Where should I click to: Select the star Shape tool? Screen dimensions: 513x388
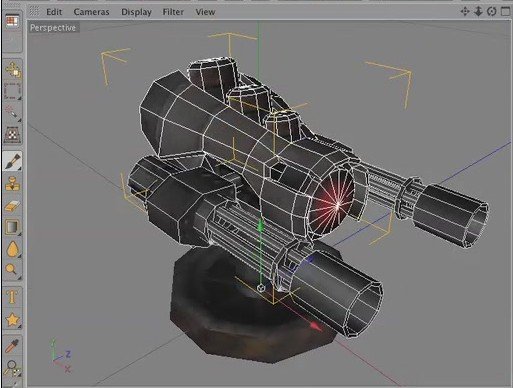tap(12, 320)
